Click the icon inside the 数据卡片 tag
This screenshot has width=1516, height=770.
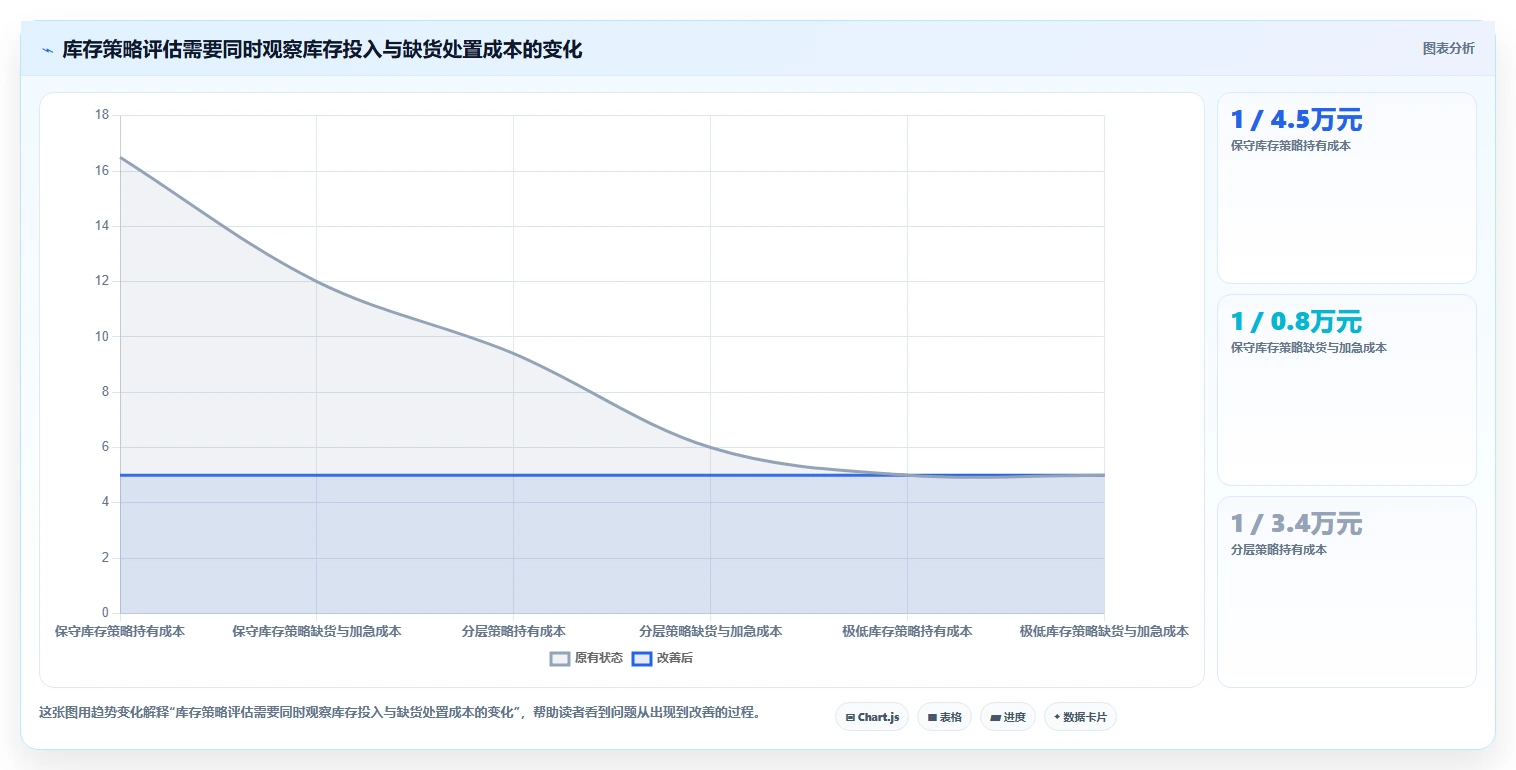tap(1057, 717)
